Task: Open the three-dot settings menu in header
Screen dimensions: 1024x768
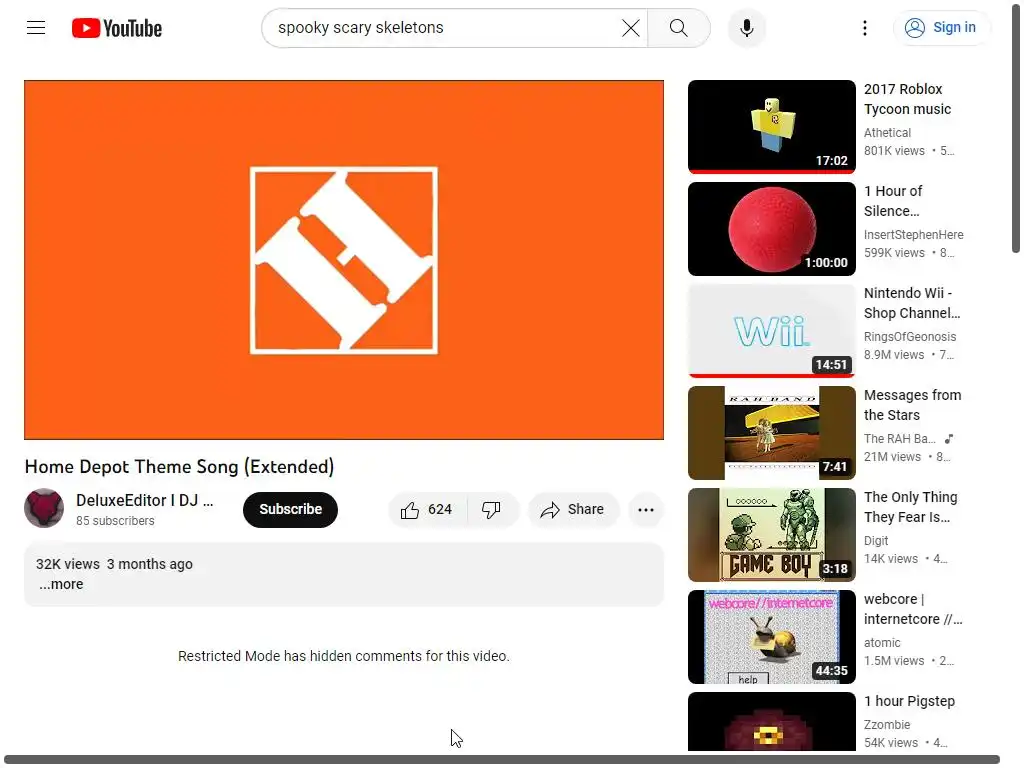Action: 865,28
